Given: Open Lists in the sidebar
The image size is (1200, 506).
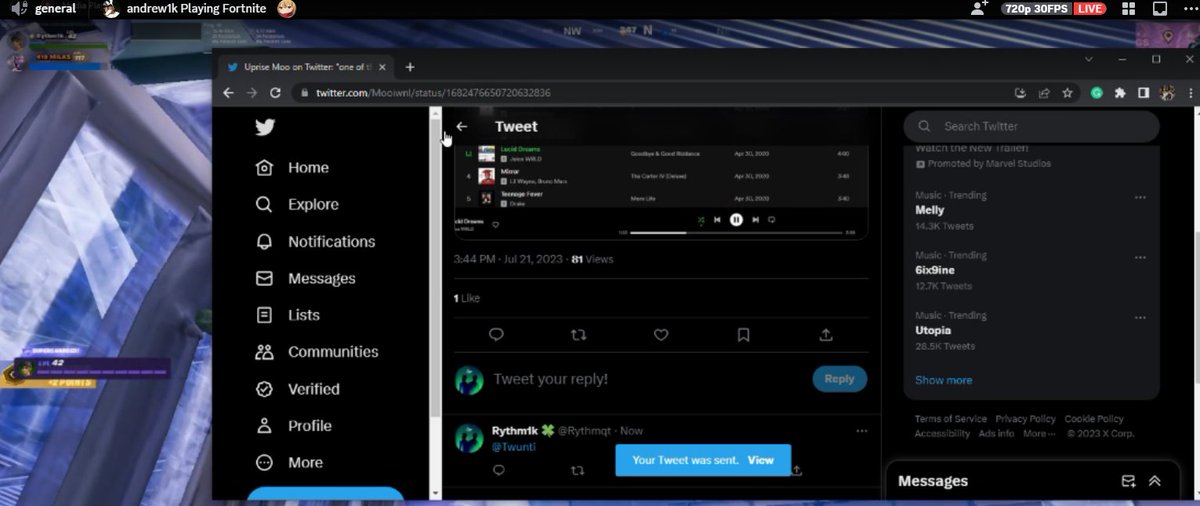Looking at the screenshot, I should [x=288, y=315].
